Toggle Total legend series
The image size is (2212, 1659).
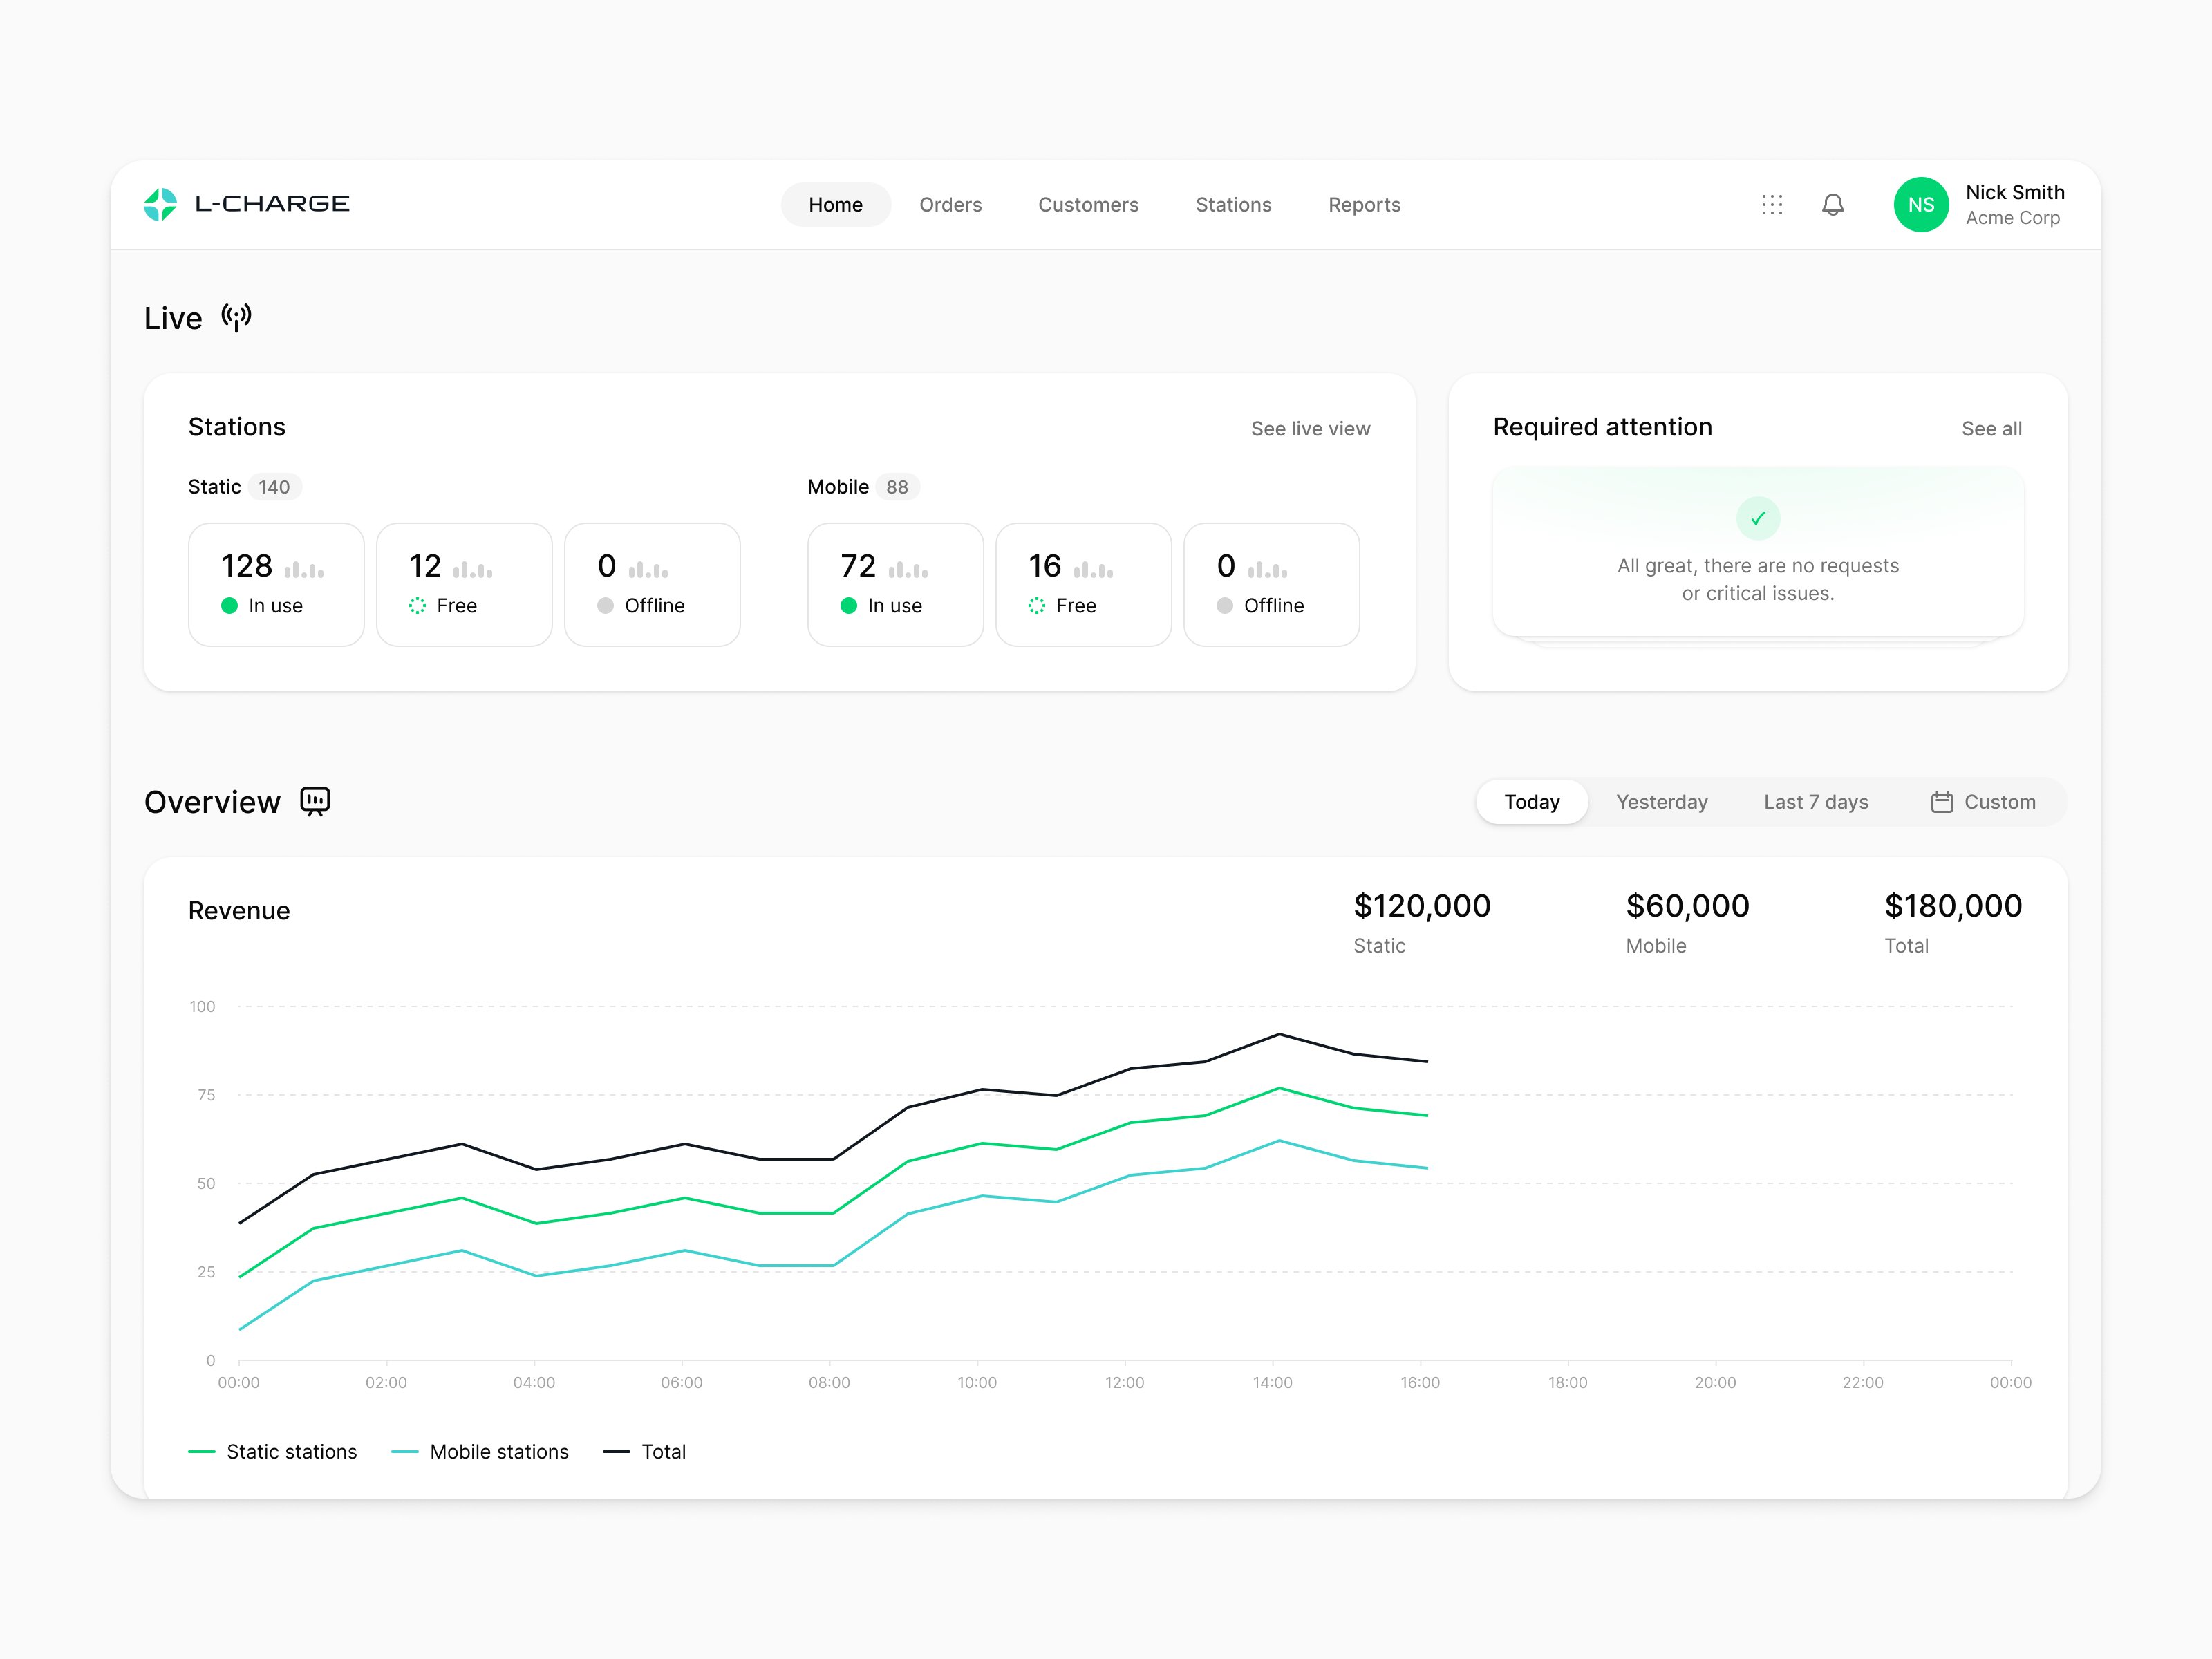tap(645, 1452)
